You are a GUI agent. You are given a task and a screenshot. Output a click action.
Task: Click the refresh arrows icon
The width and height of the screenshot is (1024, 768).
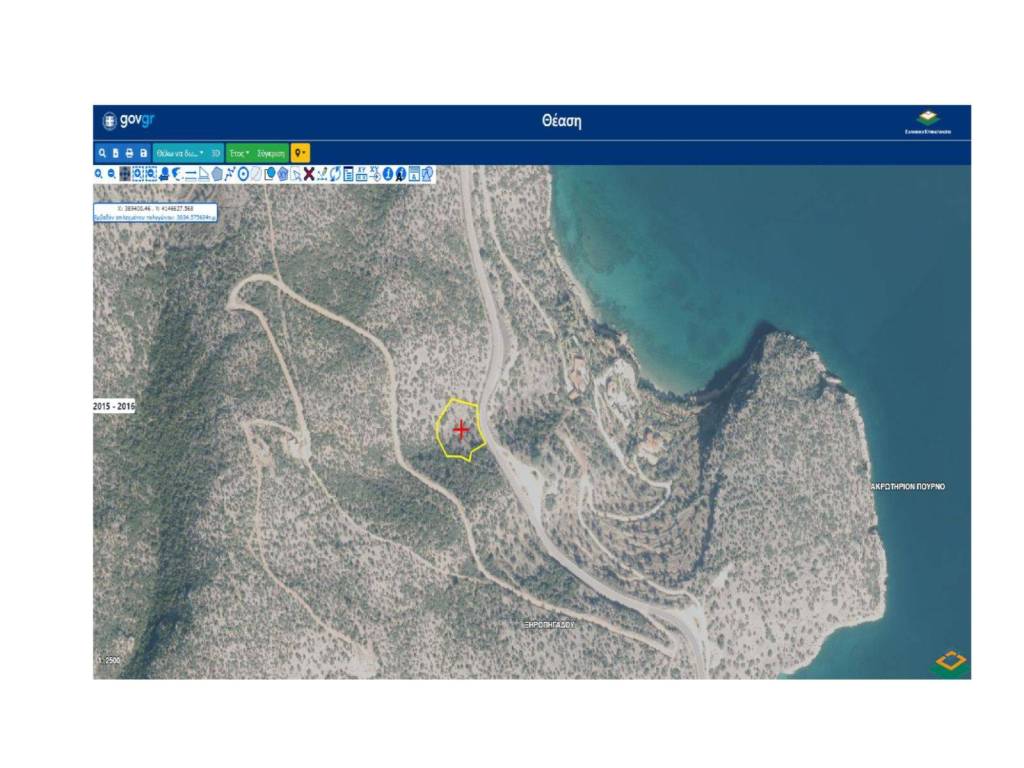(335, 174)
